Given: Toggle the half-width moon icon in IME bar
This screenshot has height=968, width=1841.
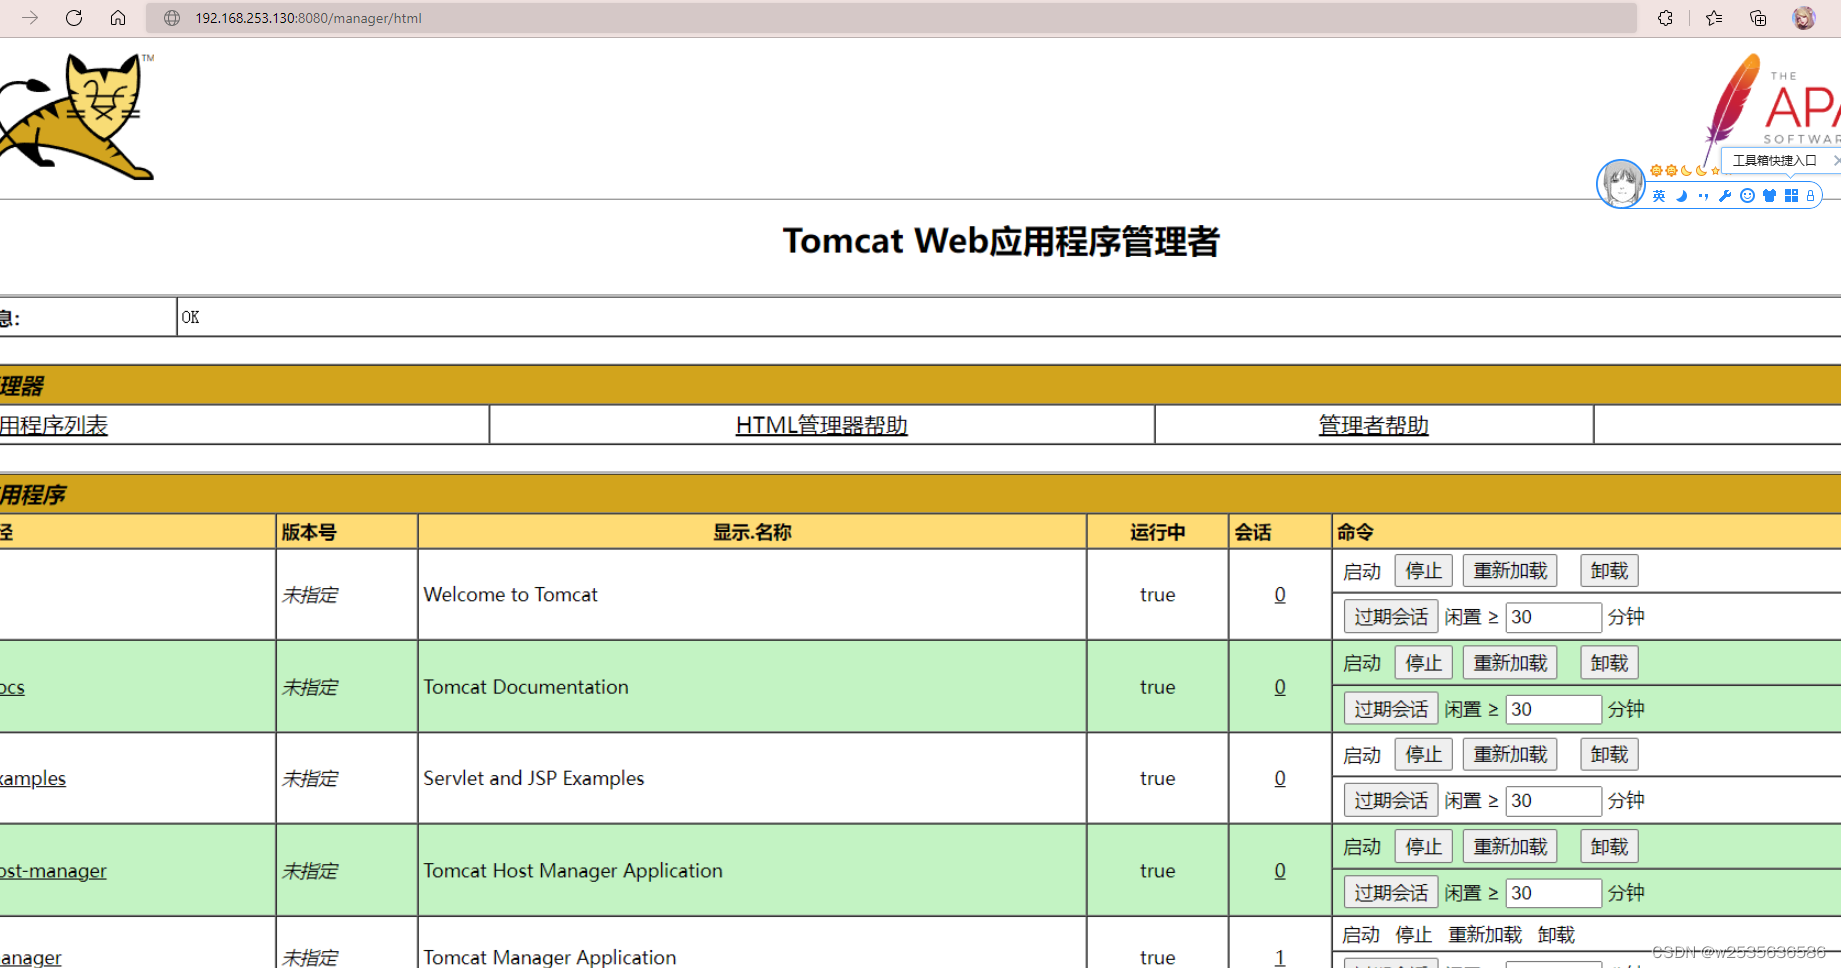Looking at the screenshot, I should click(1682, 196).
